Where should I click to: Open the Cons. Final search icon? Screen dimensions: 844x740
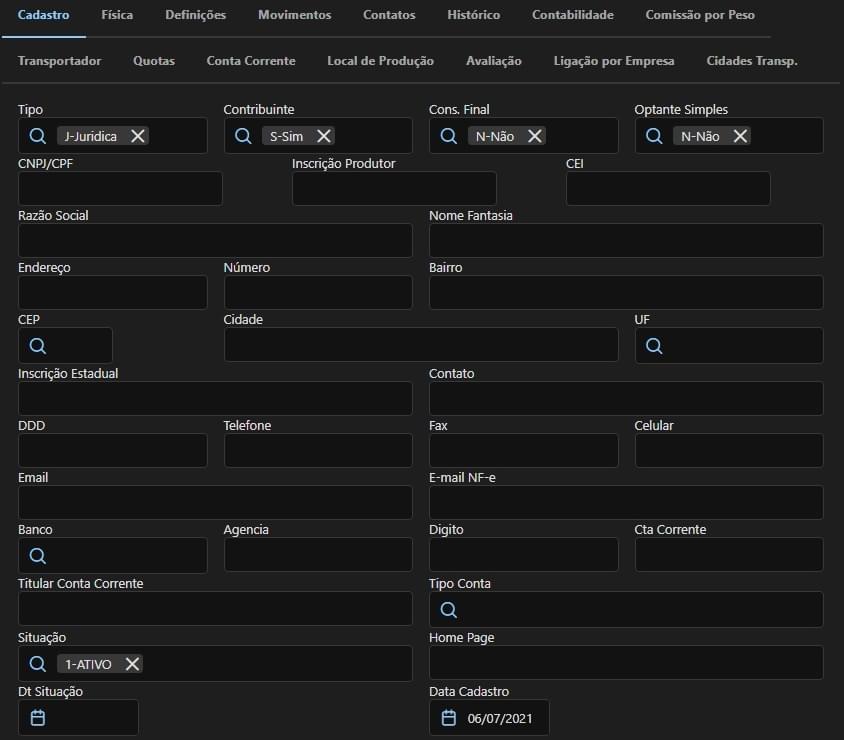pyautogui.click(x=448, y=136)
